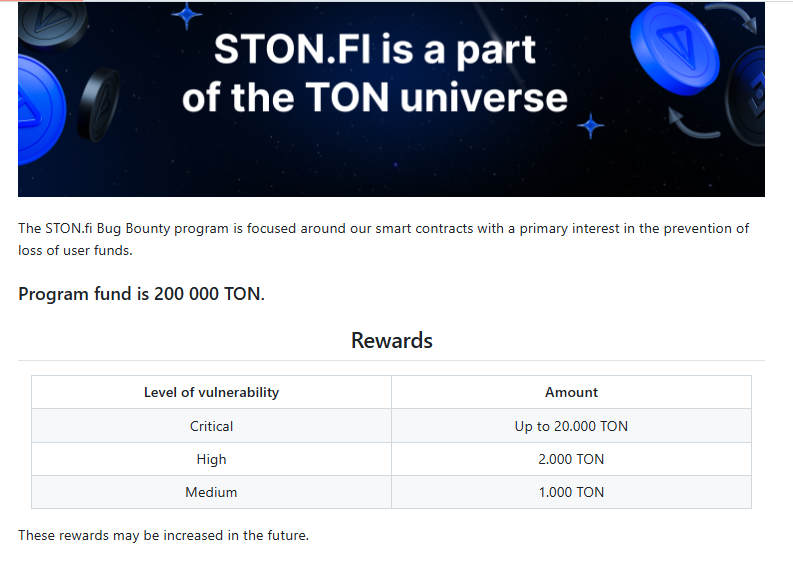Select the 'Critical' table row label

(x=211, y=426)
